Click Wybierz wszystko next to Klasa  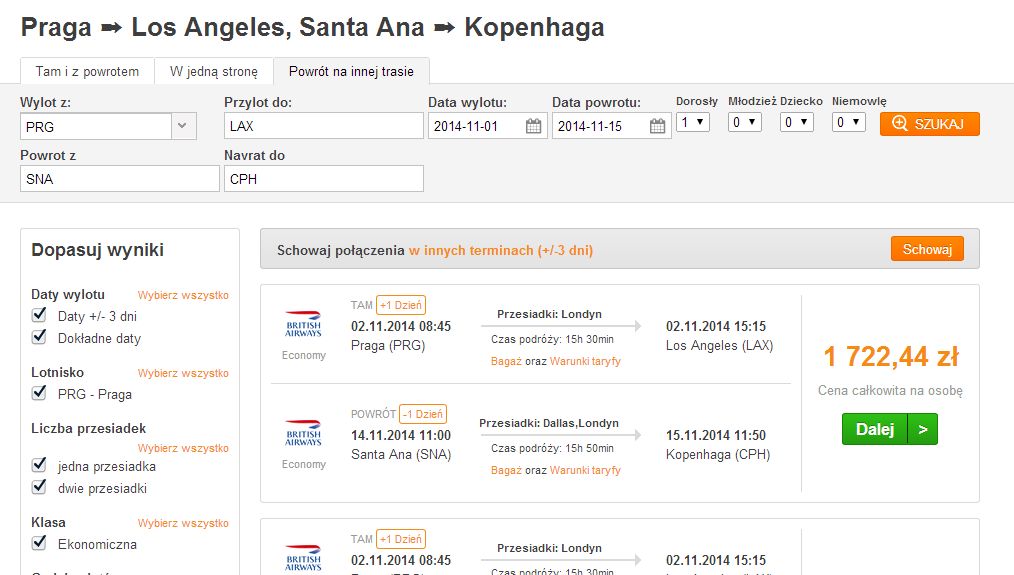click(183, 523)
